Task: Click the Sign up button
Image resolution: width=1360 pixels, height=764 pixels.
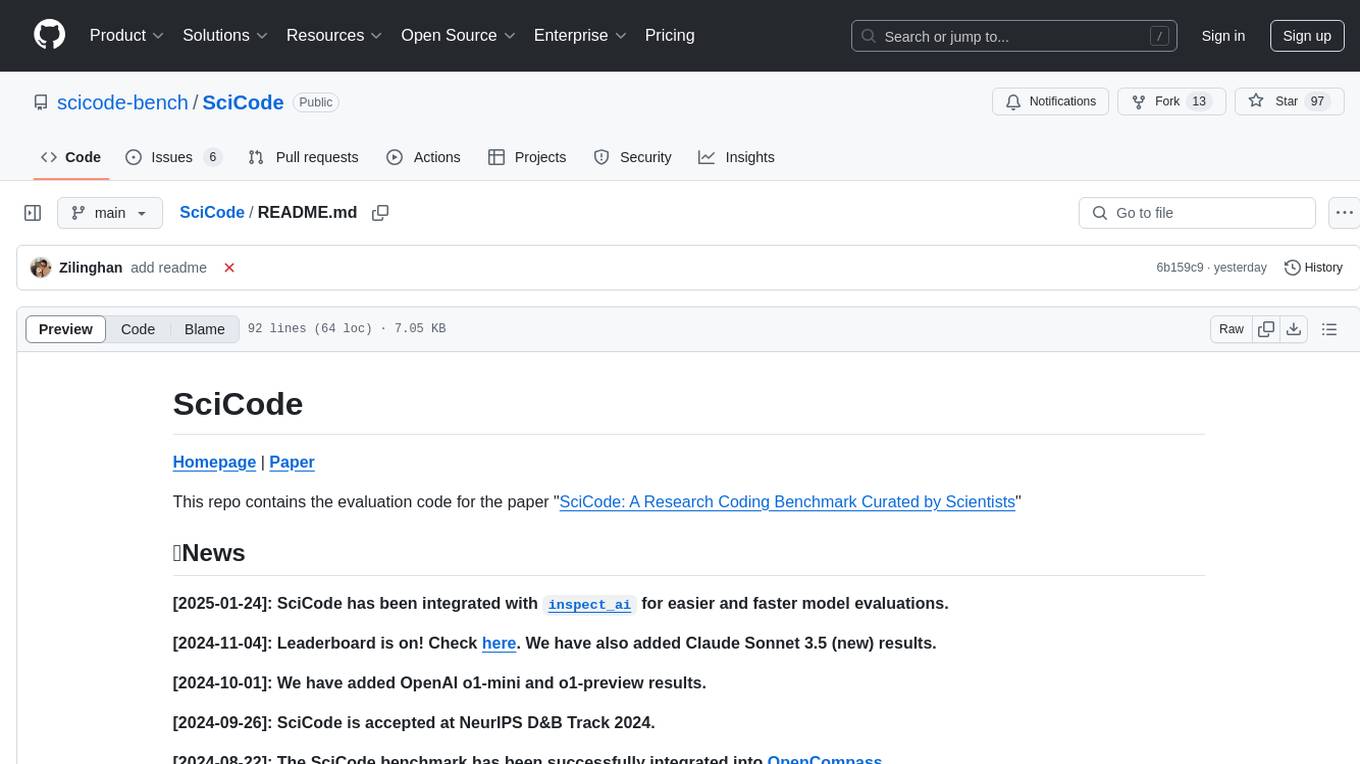Action: pyautogui.click(x=1307, y=36)
